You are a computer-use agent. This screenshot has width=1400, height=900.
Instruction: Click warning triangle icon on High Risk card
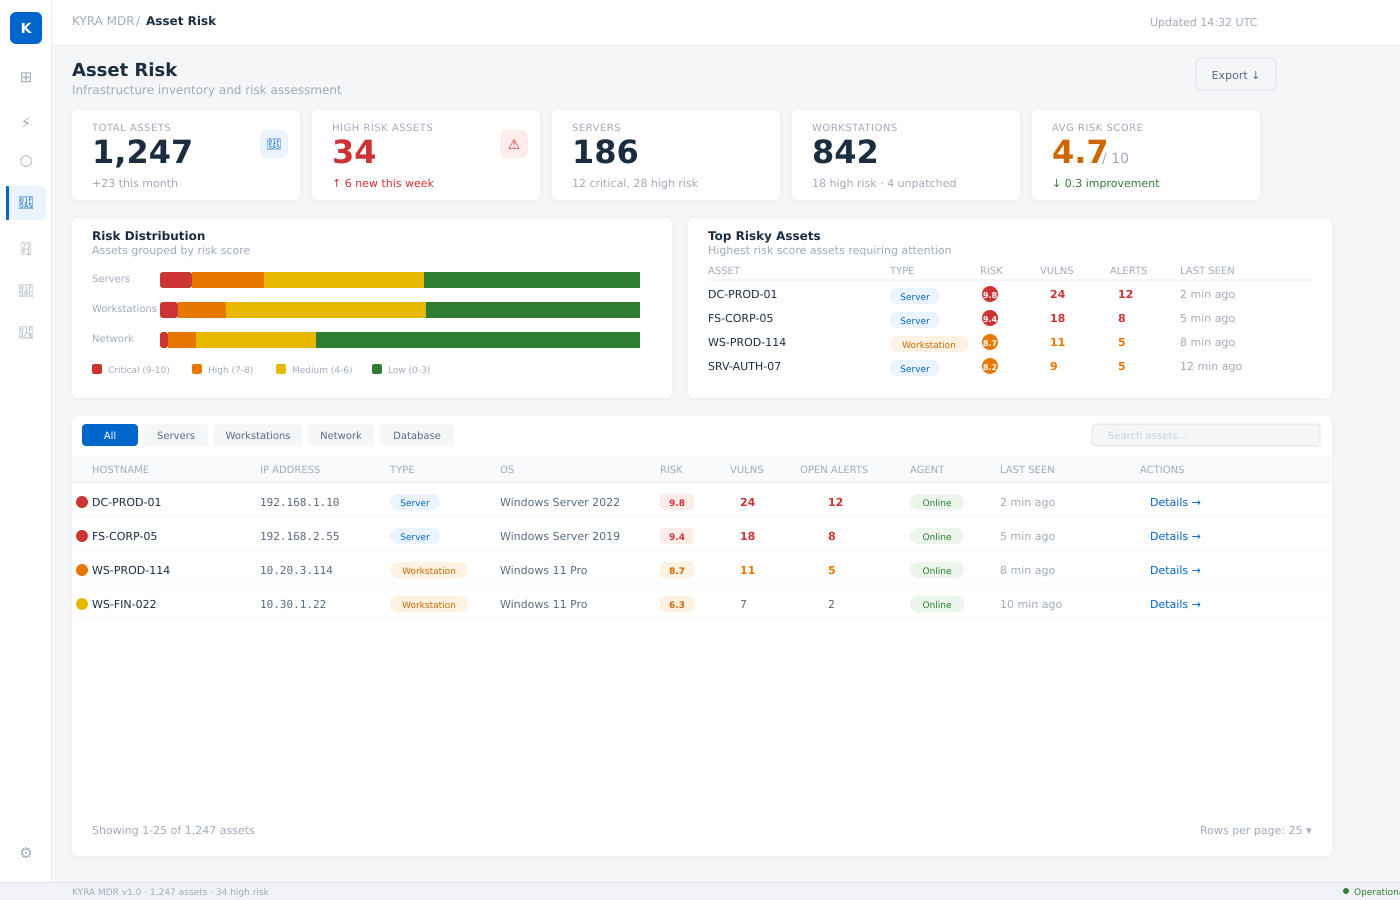514,144
